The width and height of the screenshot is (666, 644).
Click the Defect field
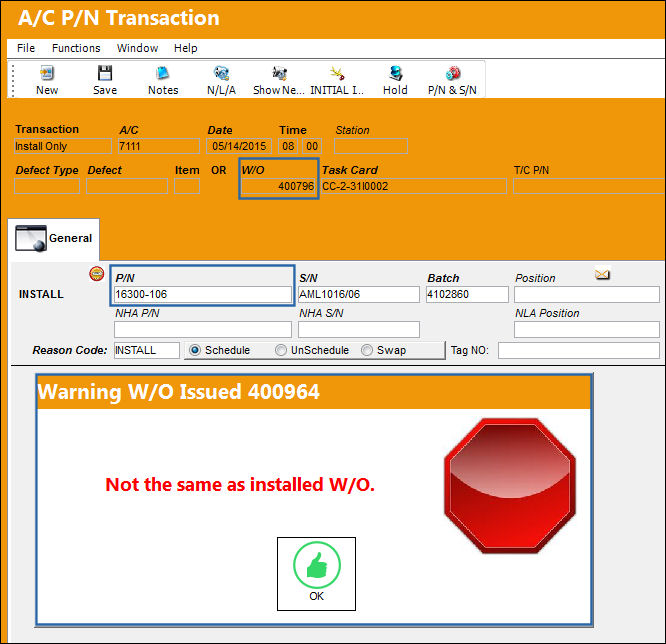[x=127, y=186]
